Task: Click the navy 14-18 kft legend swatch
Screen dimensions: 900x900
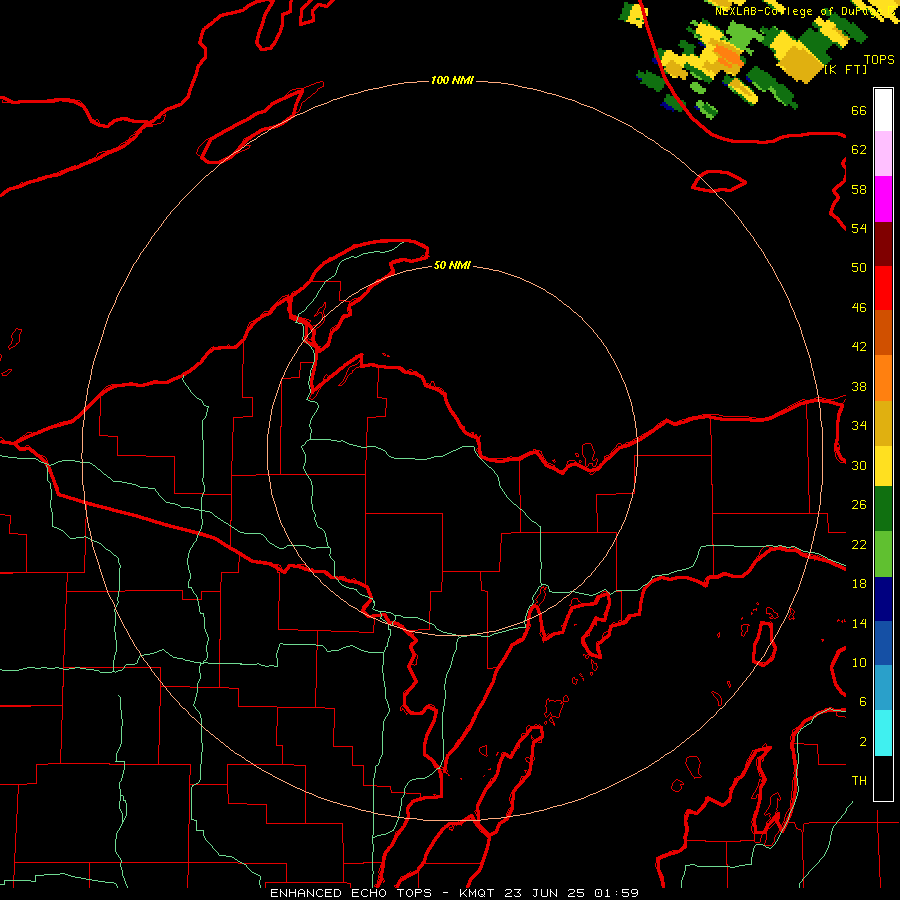Action: point(883,599)
